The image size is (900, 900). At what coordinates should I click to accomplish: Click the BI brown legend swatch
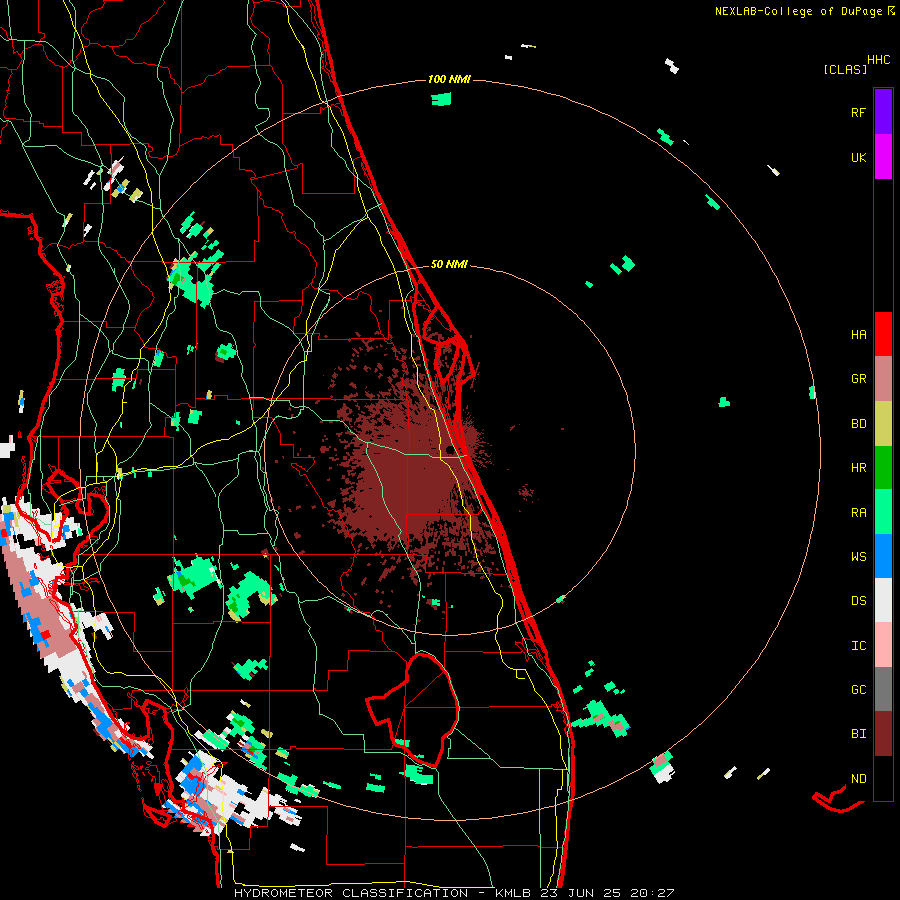pos(883,734)
